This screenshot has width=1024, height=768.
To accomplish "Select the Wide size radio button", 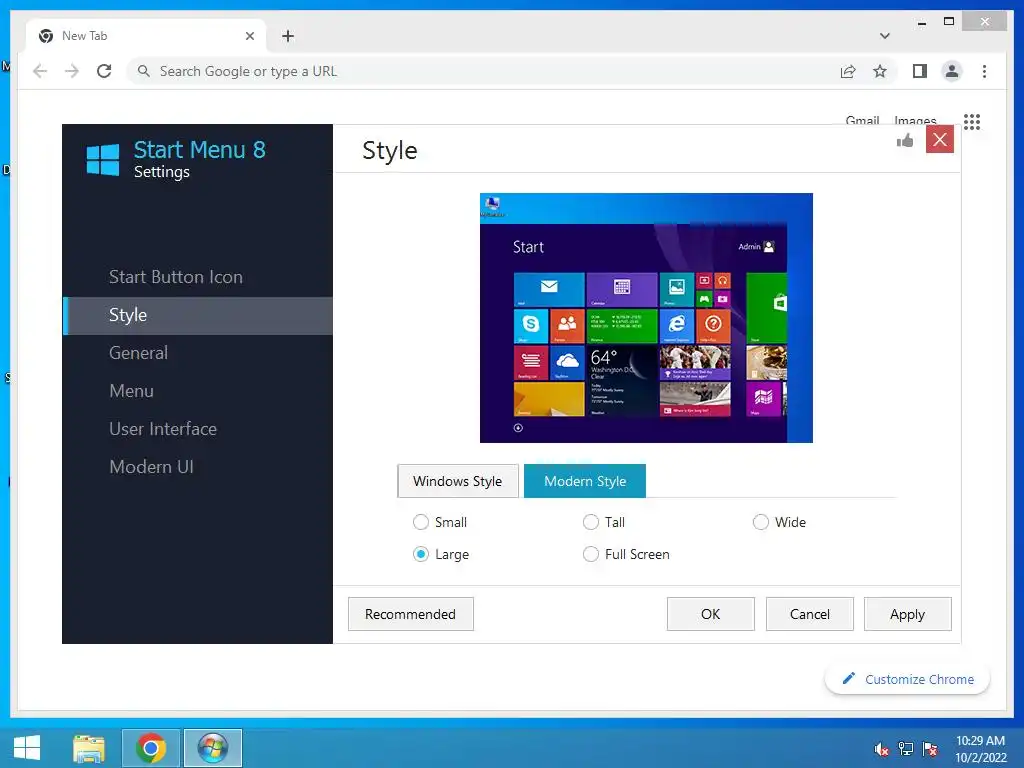I will tap(760, 522).
